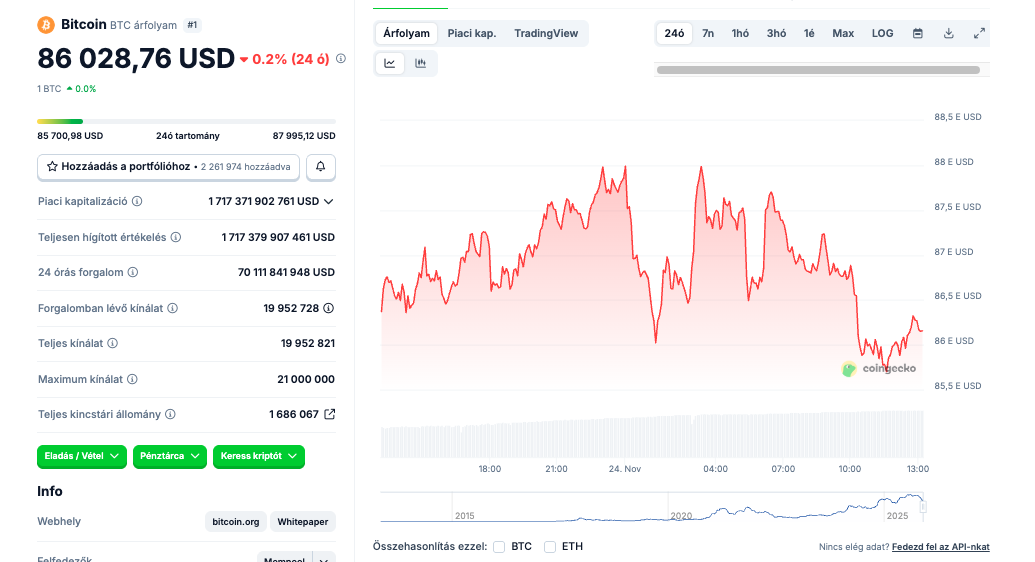Click the mini historical overview chart
Viewport: 1035px width, 562px height.
(651, 507)
